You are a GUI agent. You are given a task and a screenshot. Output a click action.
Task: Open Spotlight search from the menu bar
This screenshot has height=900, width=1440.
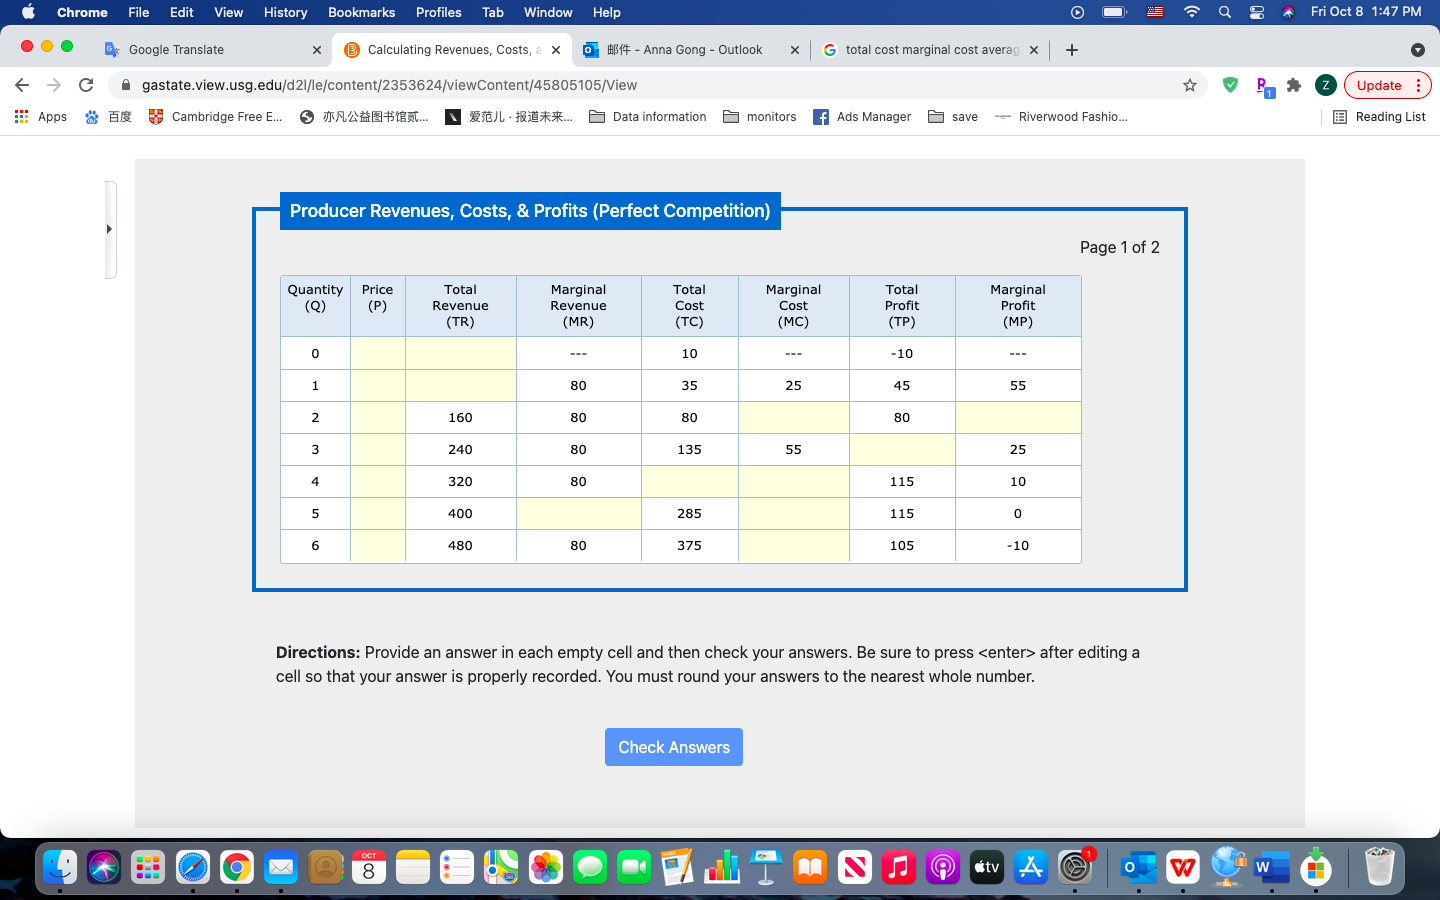(1224, 12)
